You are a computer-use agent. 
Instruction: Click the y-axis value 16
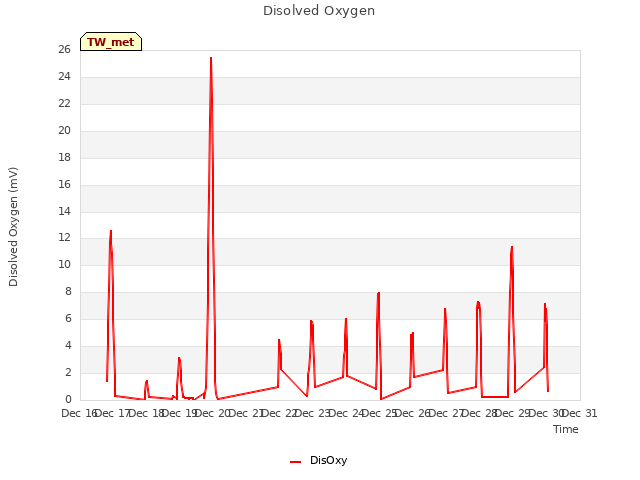click(x=64, y=184)
